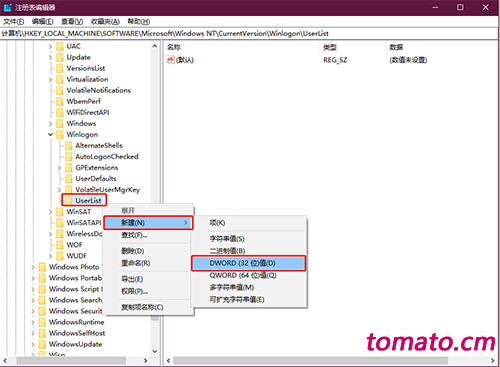The height and width of the screenshot is (367, 500).
Task: Select 项(K) in the New submenu
Action: 249,223
